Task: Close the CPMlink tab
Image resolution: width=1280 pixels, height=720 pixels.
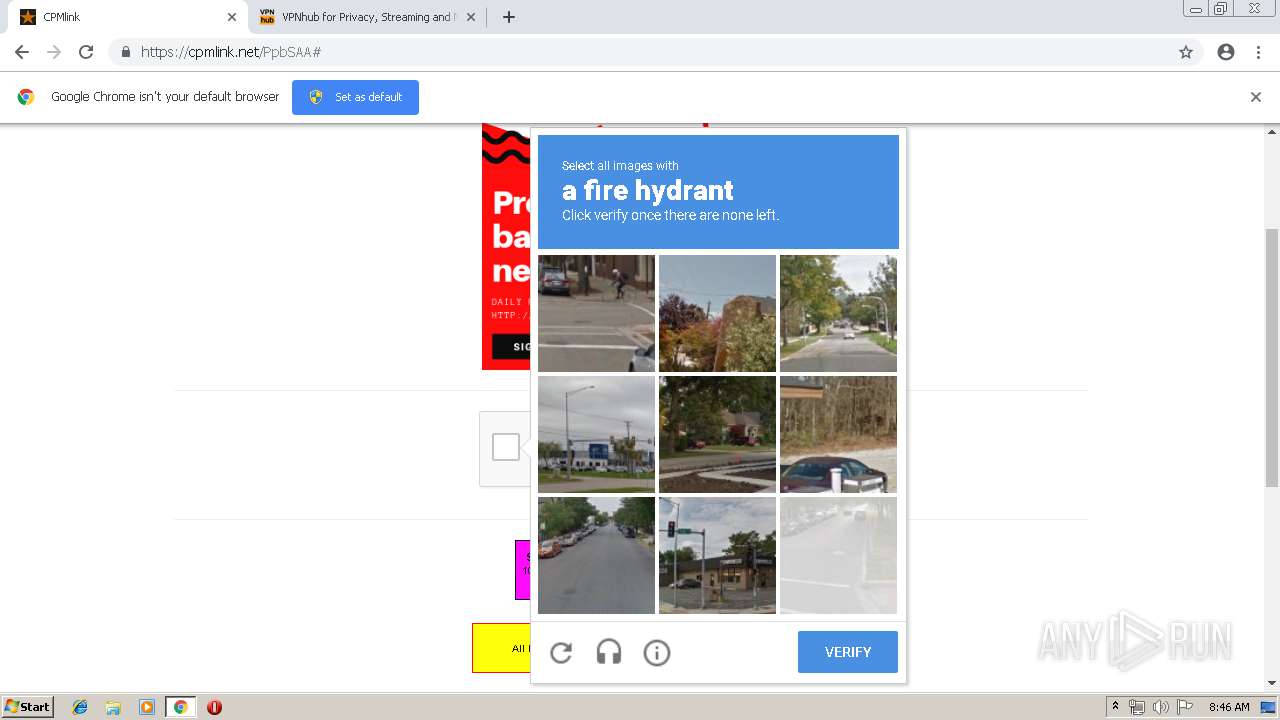Action: coord(231,17)
